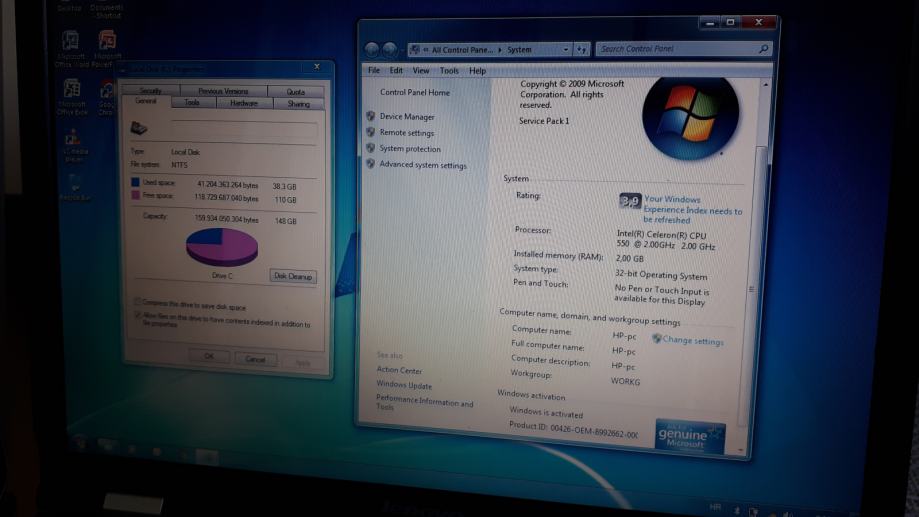The image size is (919, 517).
Task: Open the Recycle Bin desktop icon
Action: [x=74, y=188]
